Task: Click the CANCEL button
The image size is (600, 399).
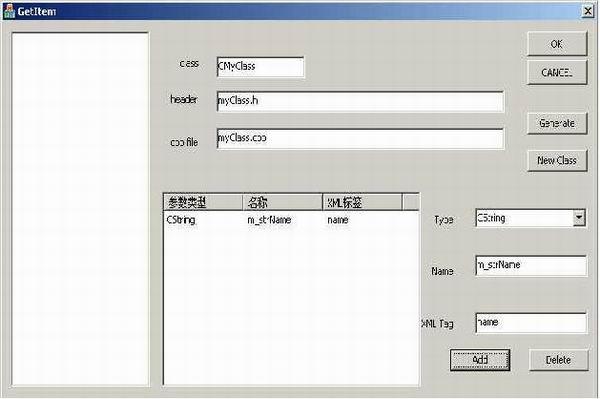Action: tap(557, 72)
